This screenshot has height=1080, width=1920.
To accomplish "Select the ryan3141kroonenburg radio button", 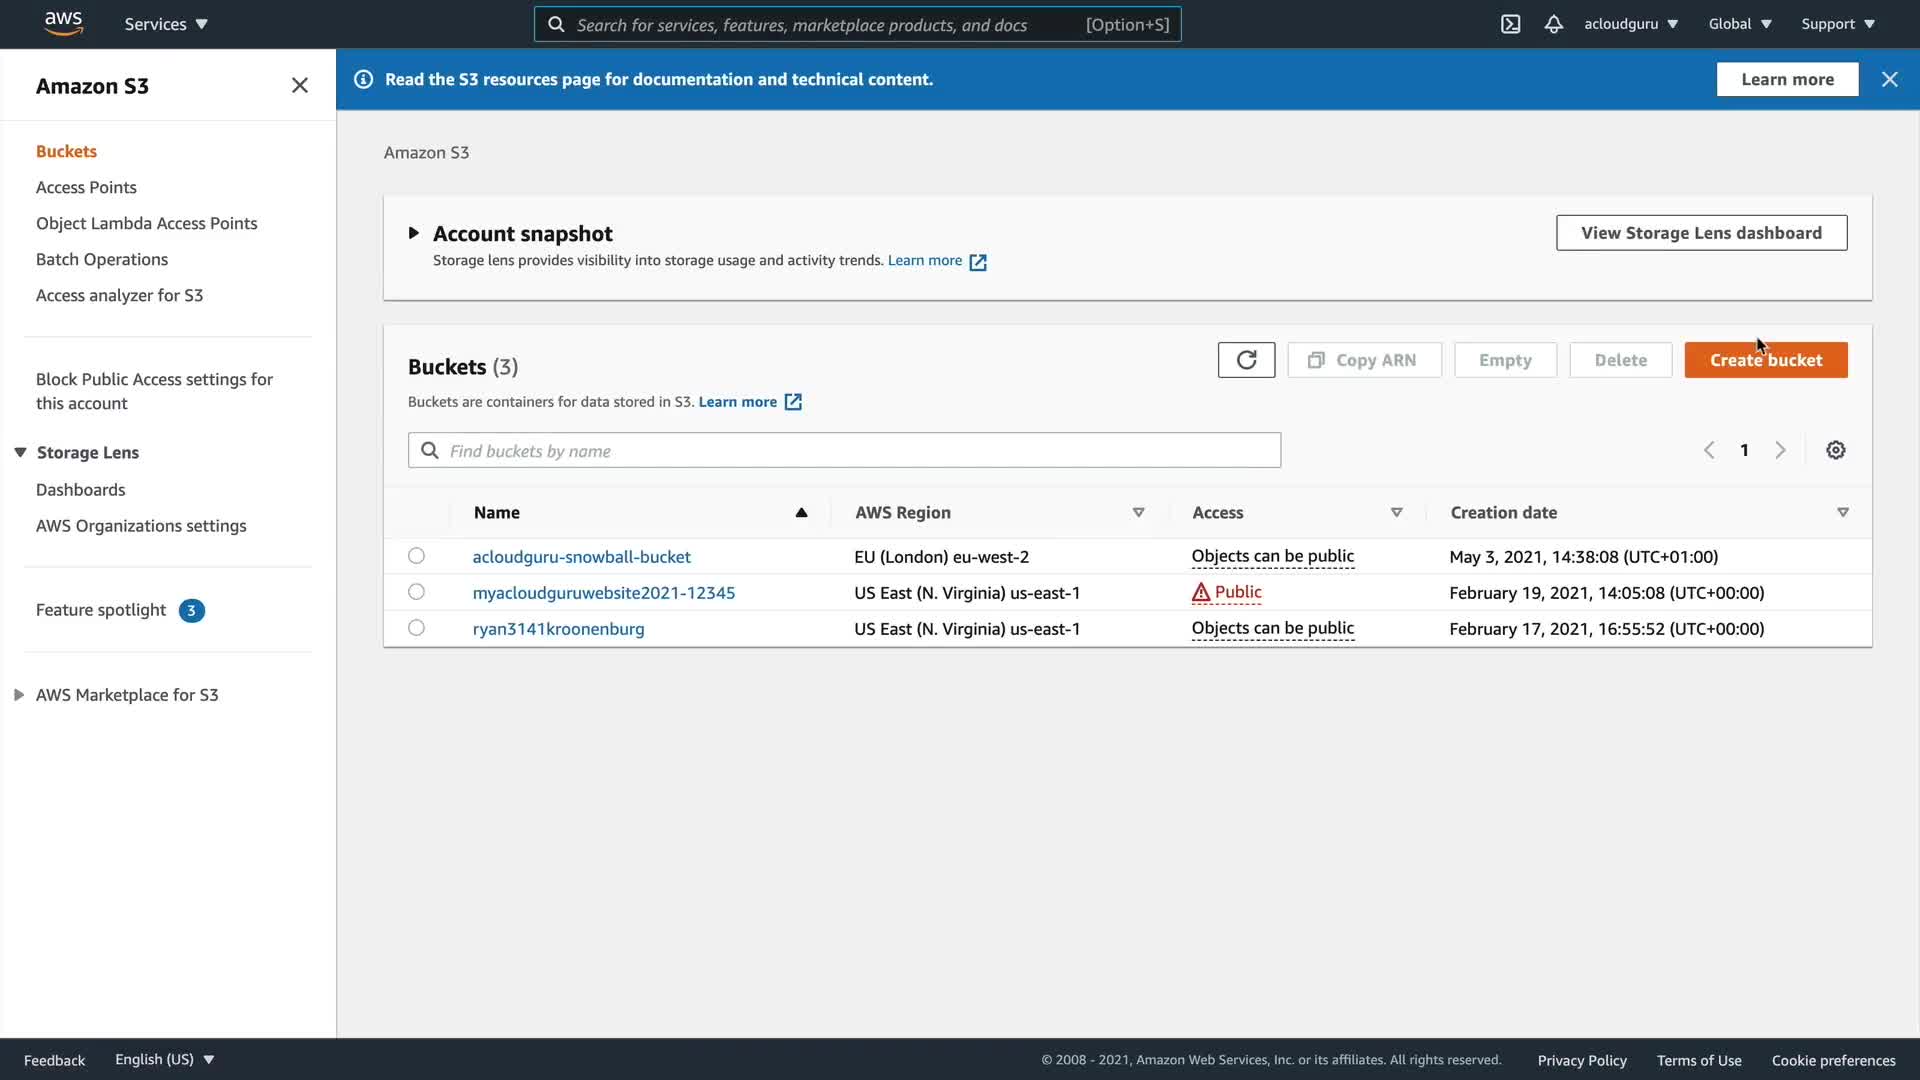I will [416, 628].
